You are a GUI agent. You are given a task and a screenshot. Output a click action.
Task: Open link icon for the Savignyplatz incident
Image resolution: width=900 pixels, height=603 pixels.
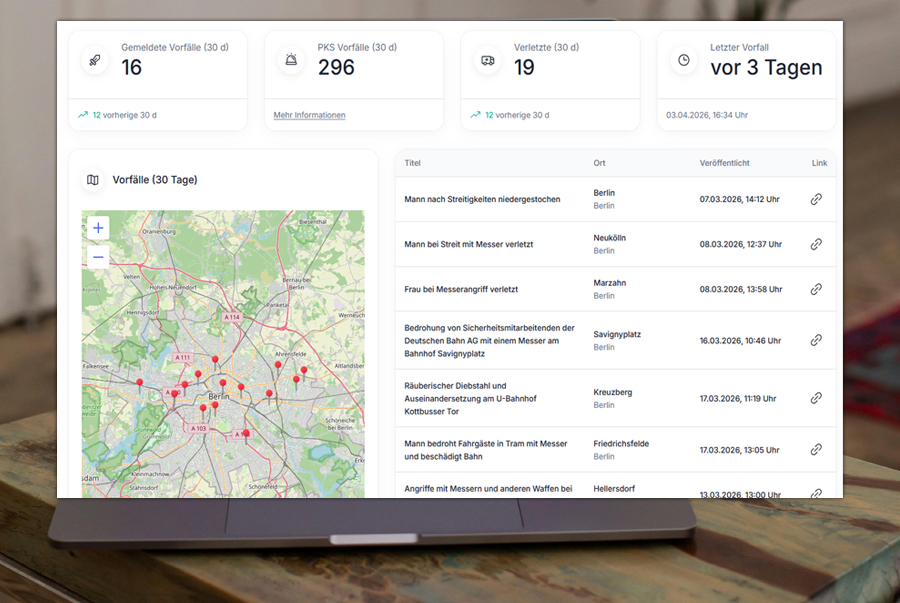point(815,340)
